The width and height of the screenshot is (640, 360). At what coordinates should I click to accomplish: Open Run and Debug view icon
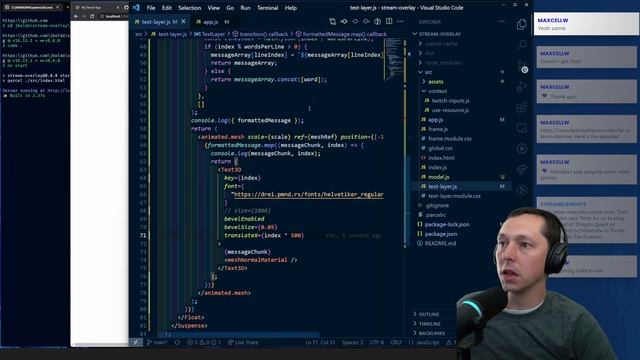[521, 87]
